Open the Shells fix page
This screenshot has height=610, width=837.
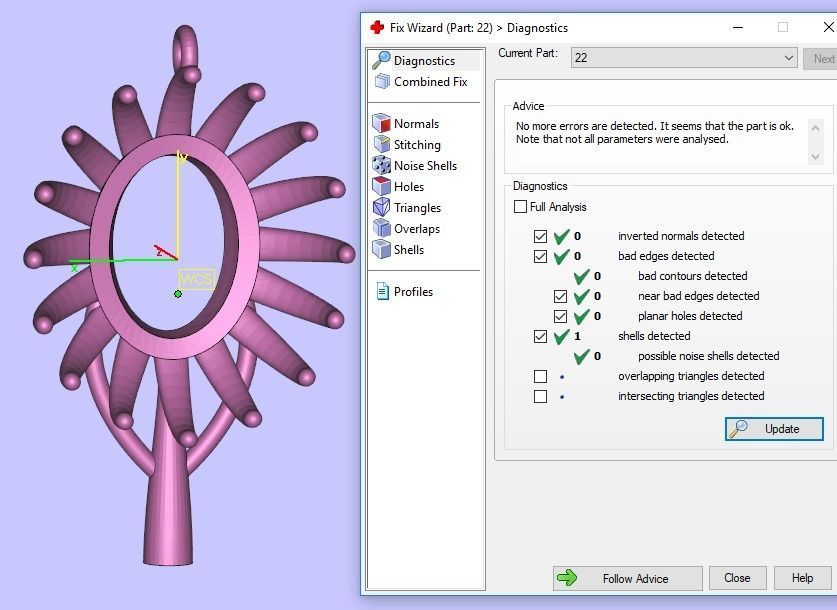pyautogui.click(x=409, y=250)
